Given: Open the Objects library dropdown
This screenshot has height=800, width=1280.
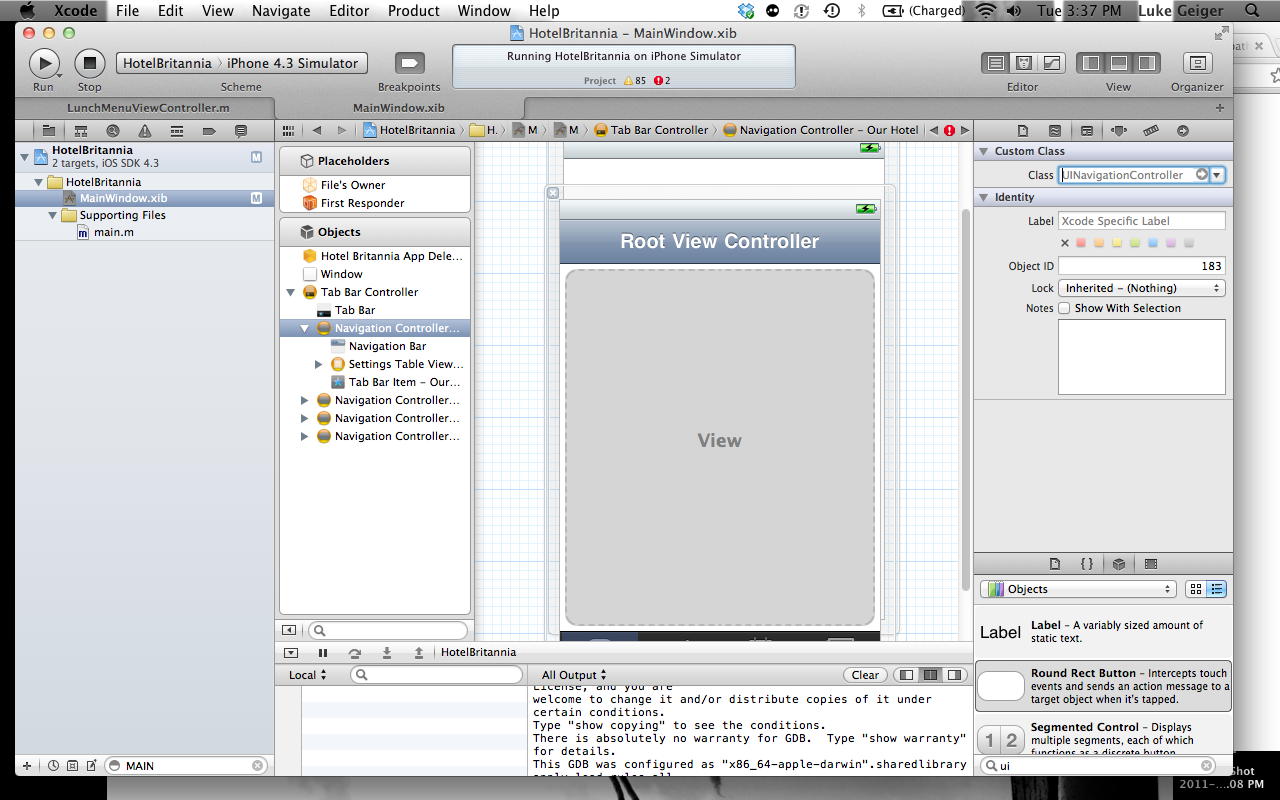Looking at the screenshot, I should point(1078,589).
